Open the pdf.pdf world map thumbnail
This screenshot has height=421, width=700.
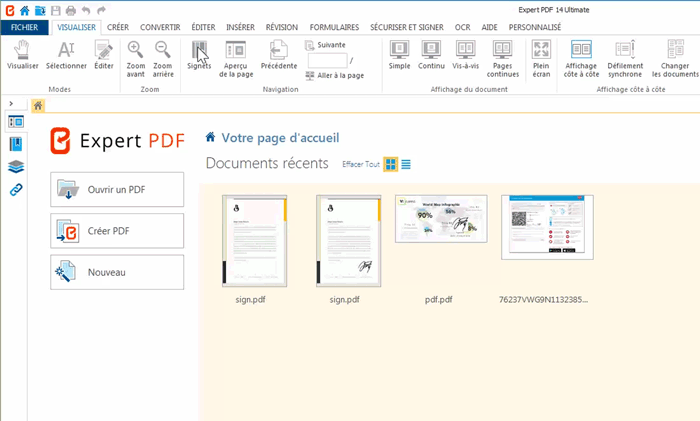[x=441, y=219]
